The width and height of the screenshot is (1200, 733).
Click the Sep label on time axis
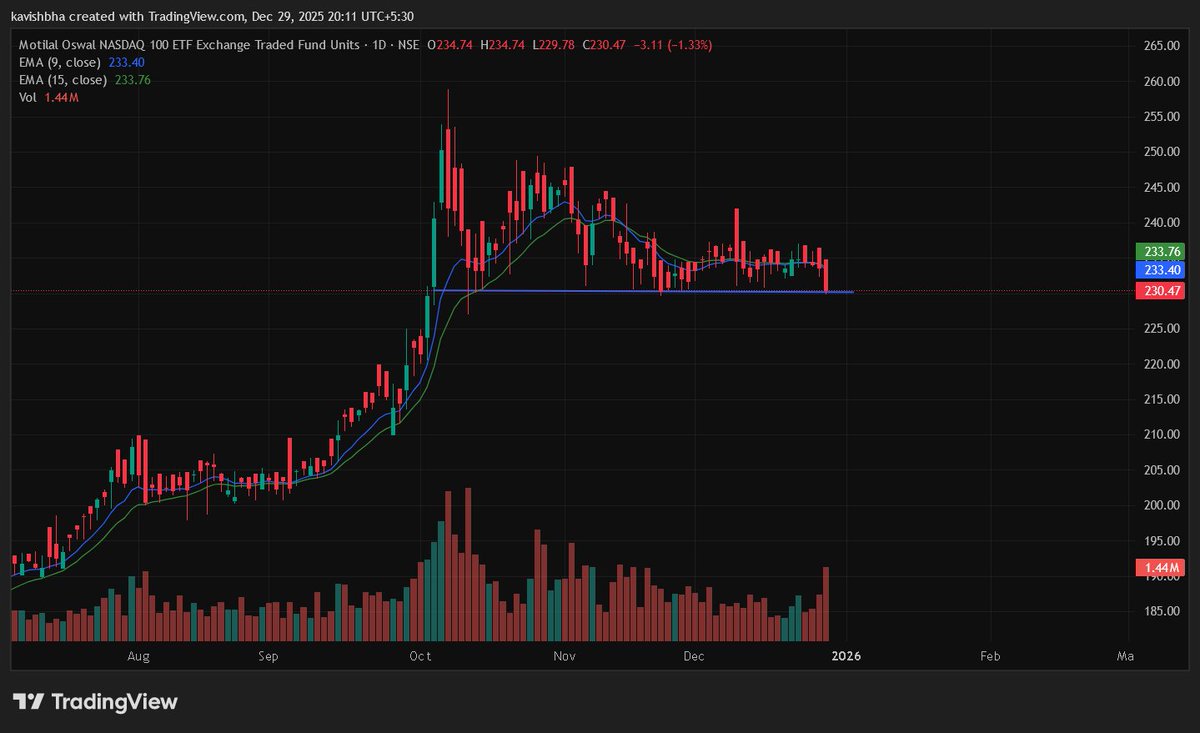pos(268,657)
